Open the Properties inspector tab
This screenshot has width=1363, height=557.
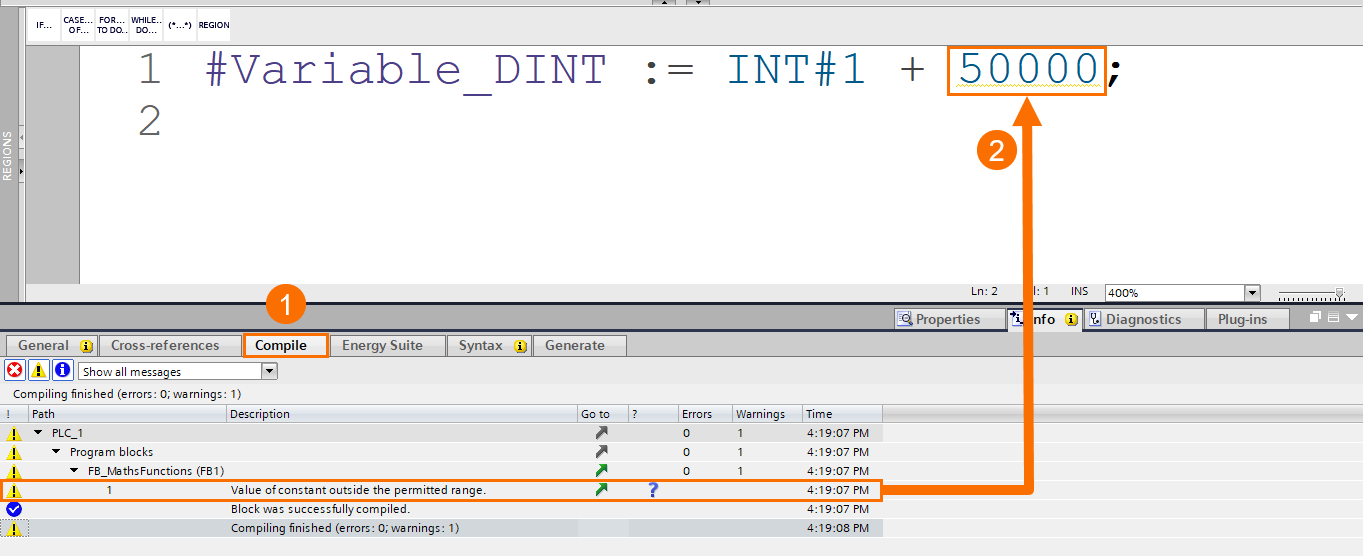950,319
